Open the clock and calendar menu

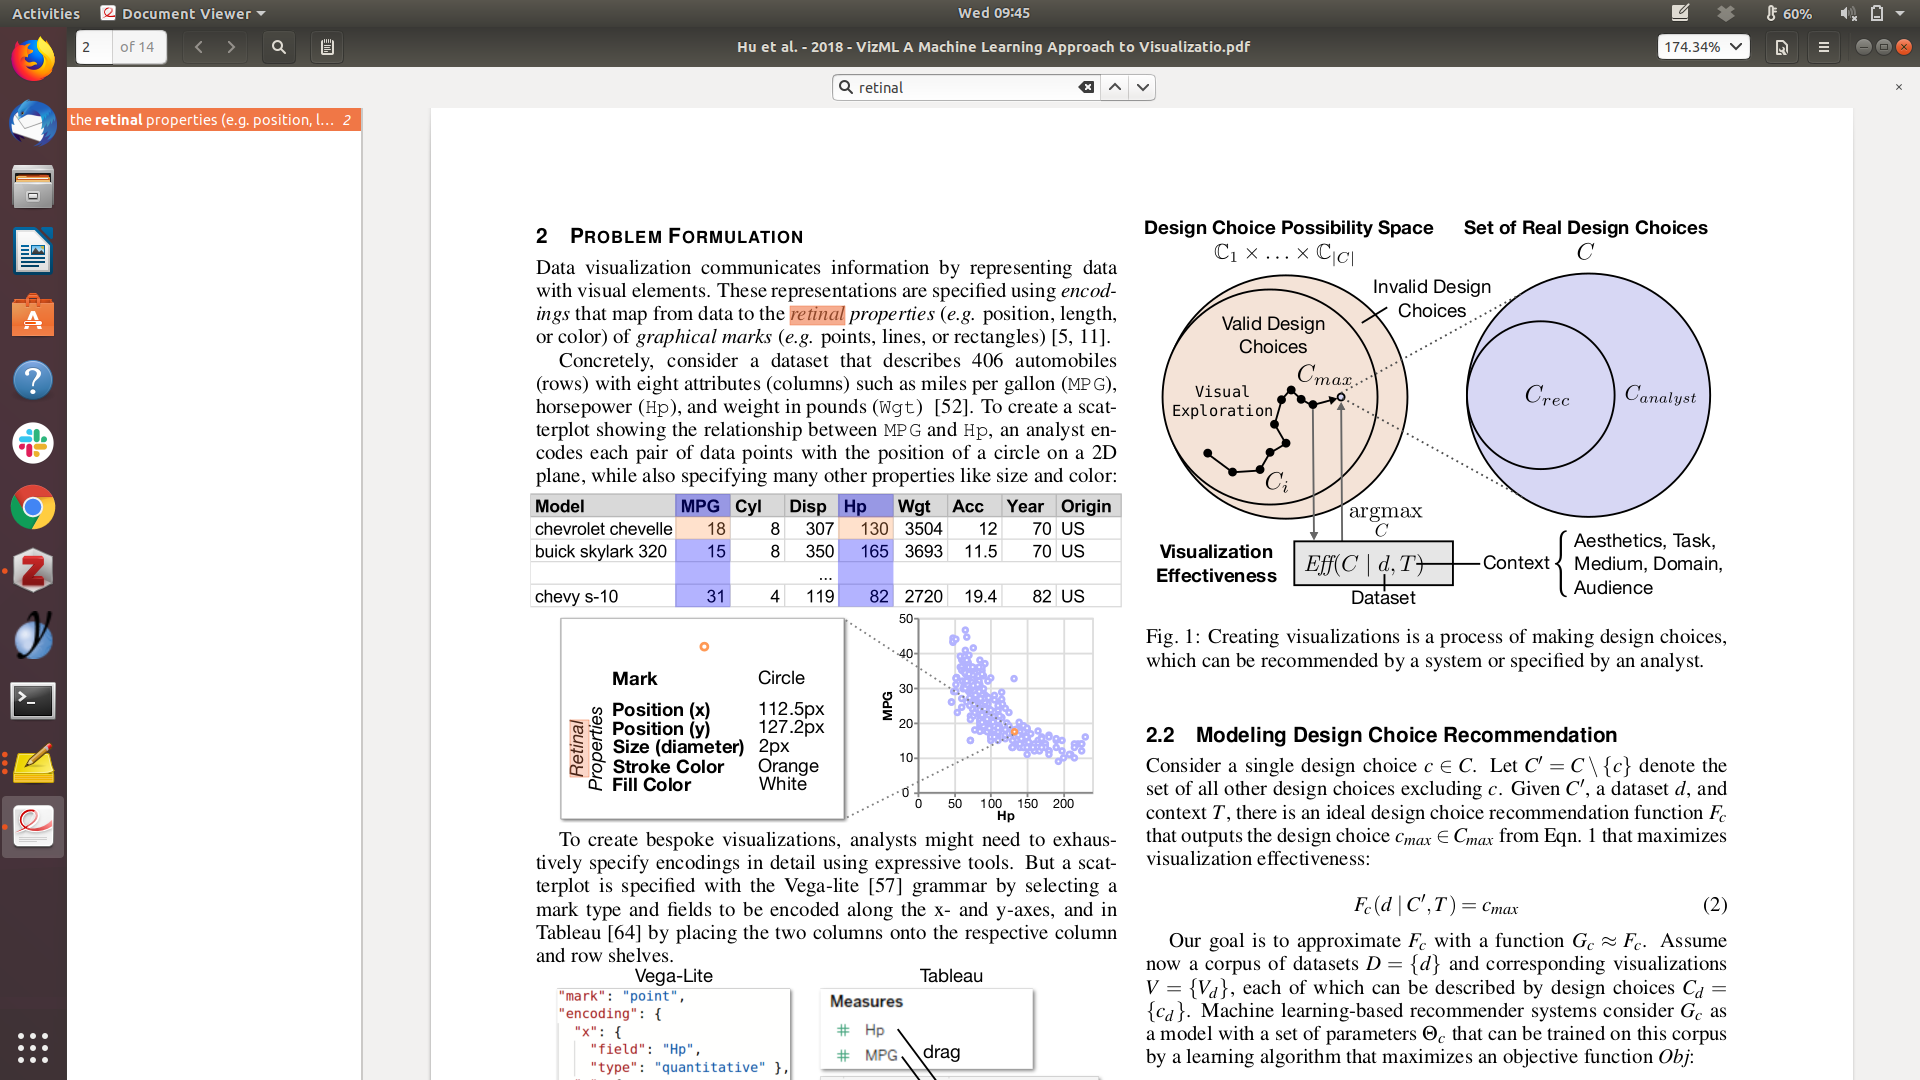993,13
